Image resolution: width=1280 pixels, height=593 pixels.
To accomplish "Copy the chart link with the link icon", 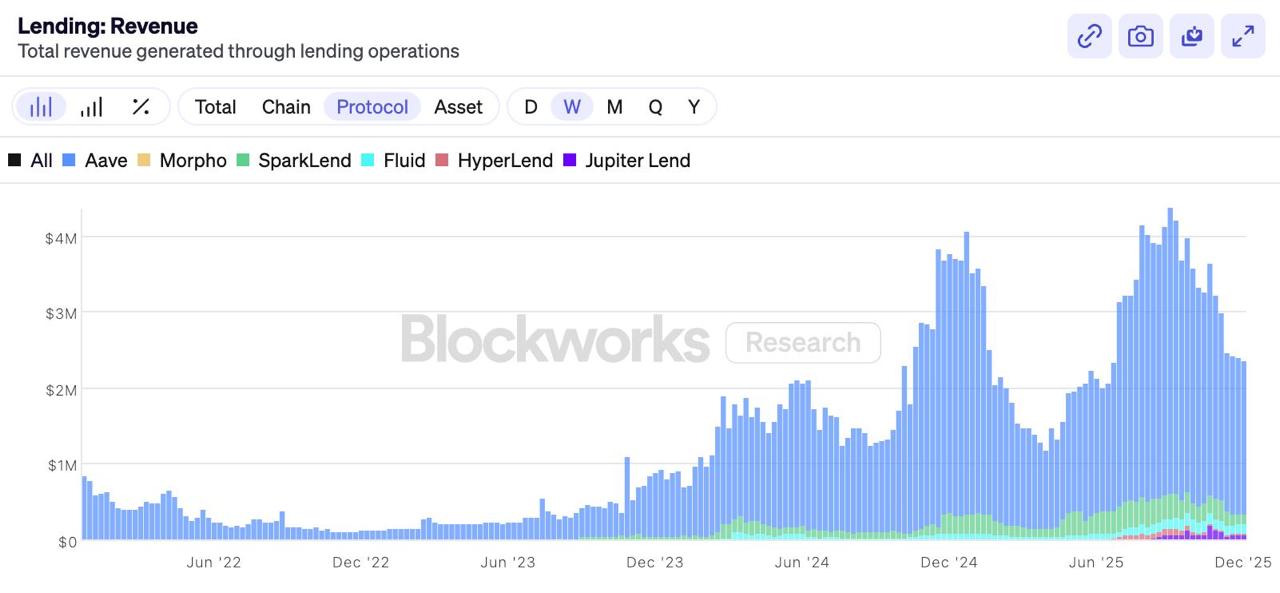I will click(x=1089, y=37).
